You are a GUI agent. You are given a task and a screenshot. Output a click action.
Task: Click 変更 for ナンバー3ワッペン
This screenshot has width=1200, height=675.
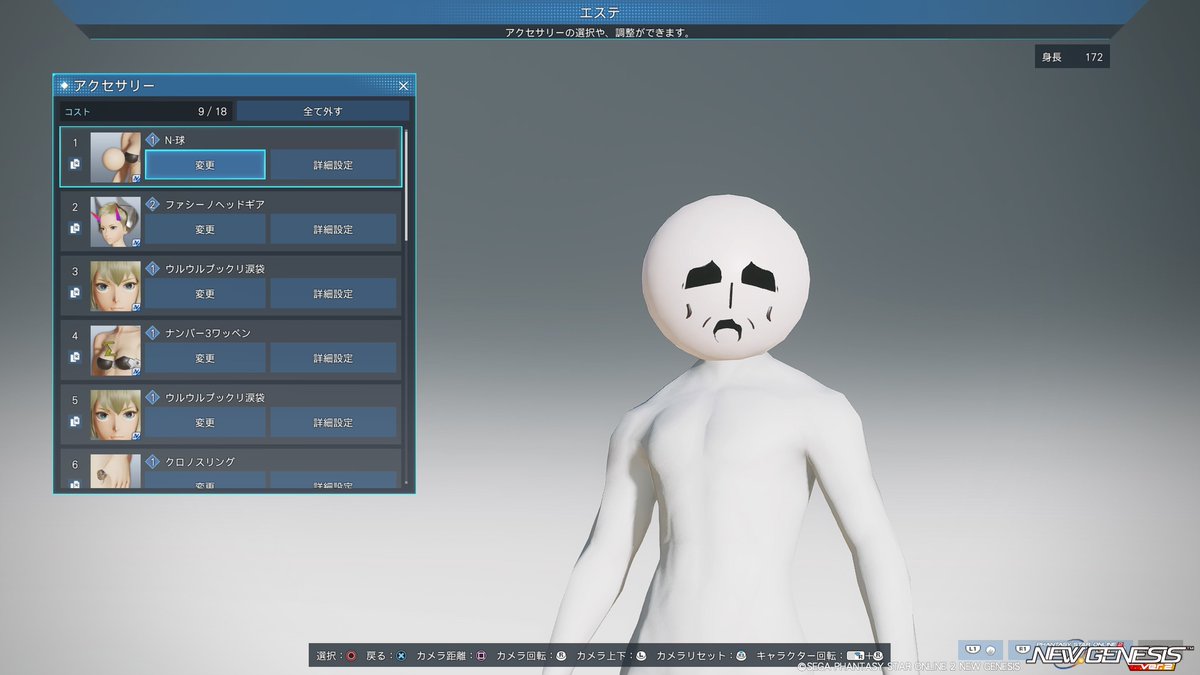point(205,358)
